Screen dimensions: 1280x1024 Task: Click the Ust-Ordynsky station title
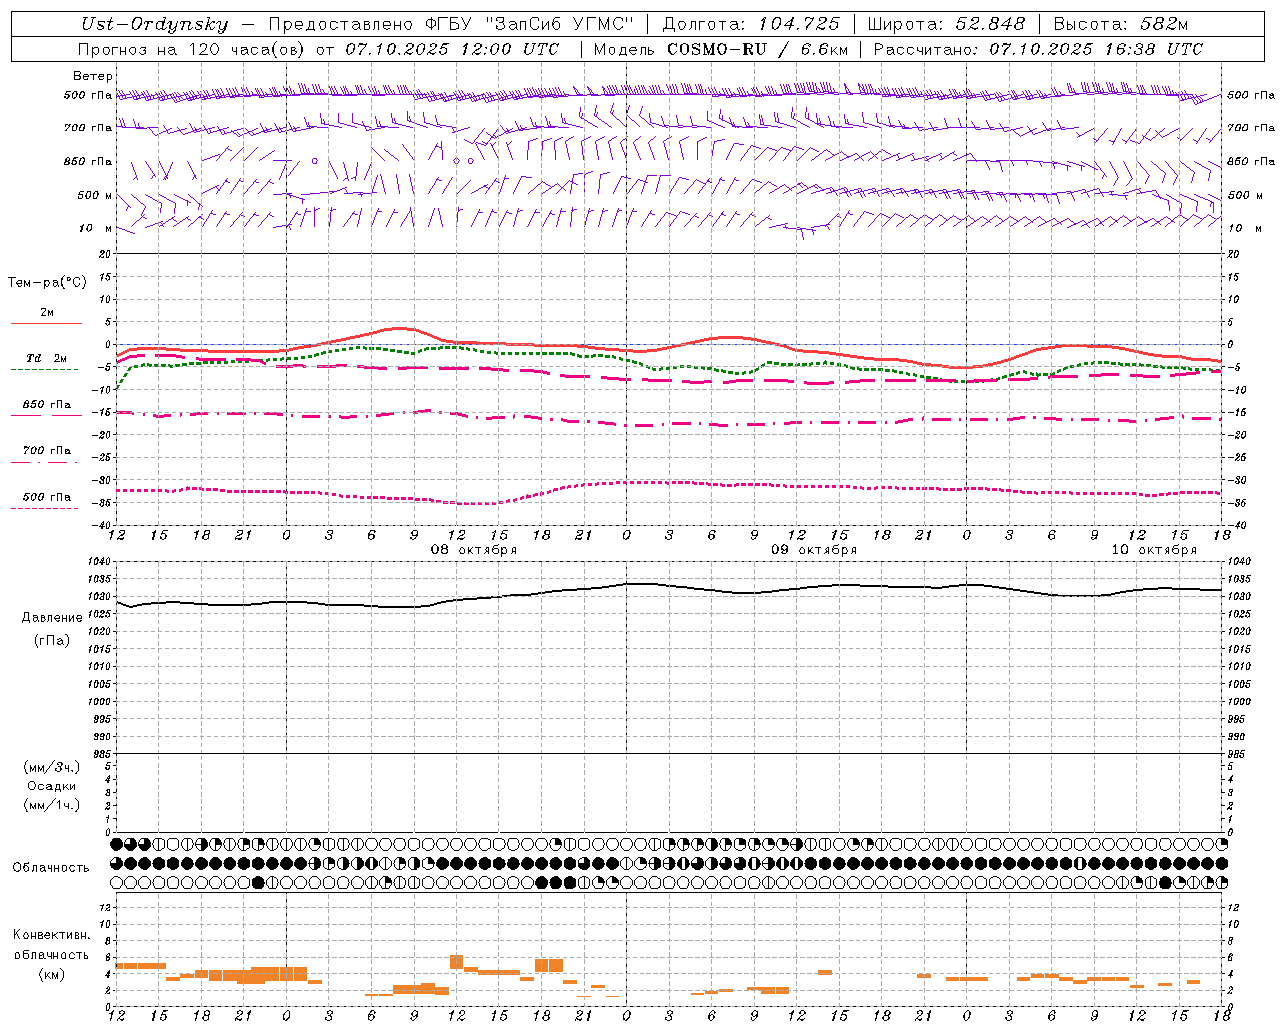154,24
